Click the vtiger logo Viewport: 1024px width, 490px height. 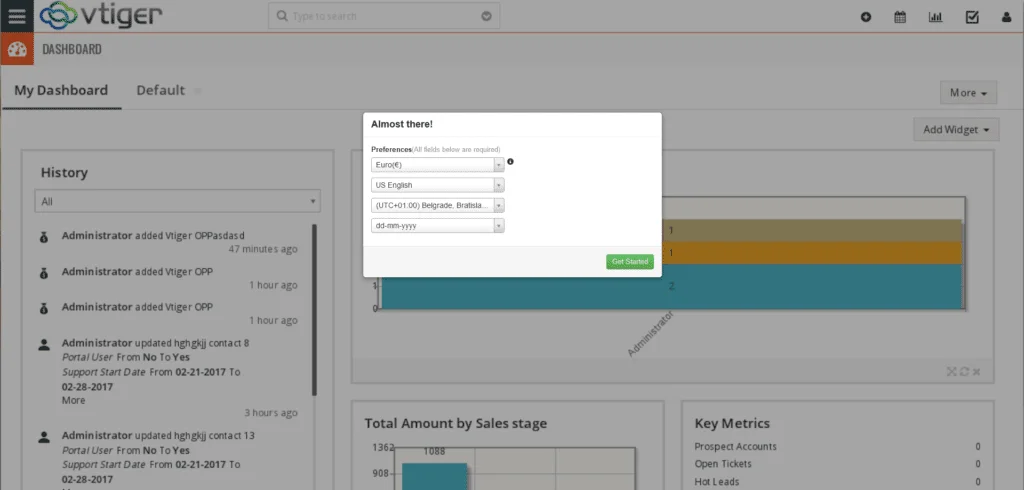point(101,16)
